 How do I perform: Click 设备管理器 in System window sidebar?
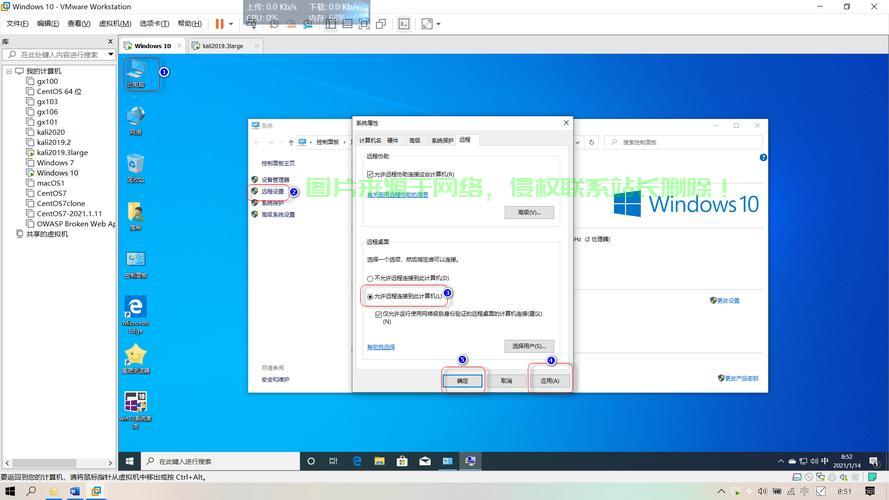click(275, 180)
